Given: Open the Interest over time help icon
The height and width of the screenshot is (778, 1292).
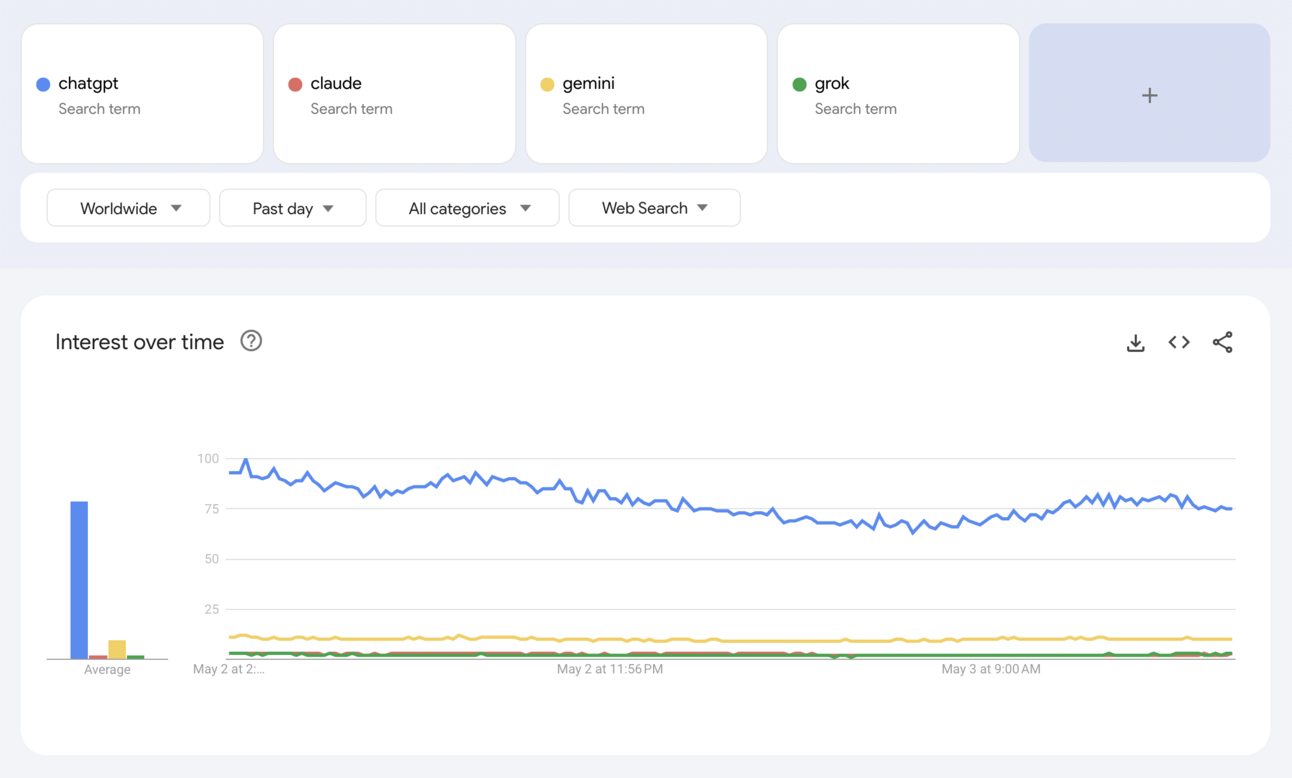Looking at the screenshot, I should click(251, 341).
